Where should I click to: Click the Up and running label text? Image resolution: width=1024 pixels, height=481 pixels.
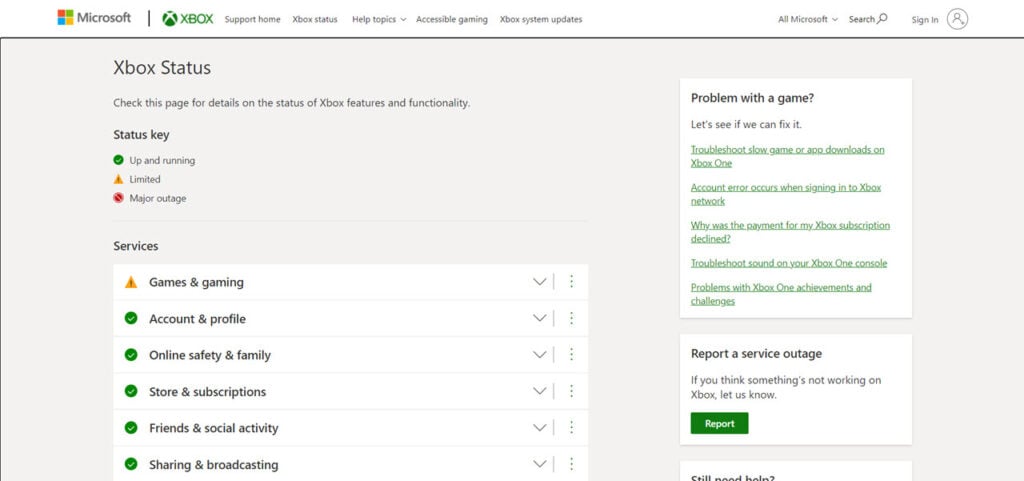[162, 161]
